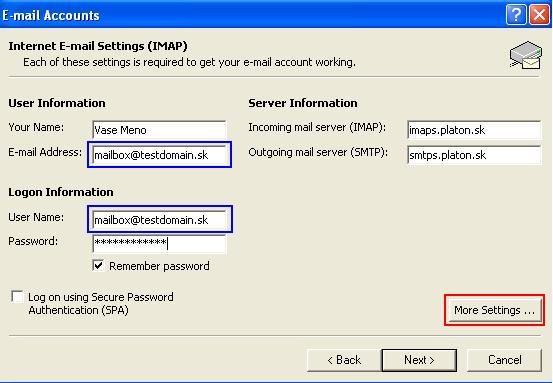
Task: Click the Server Information heading
Action: (x=303, y=103)
